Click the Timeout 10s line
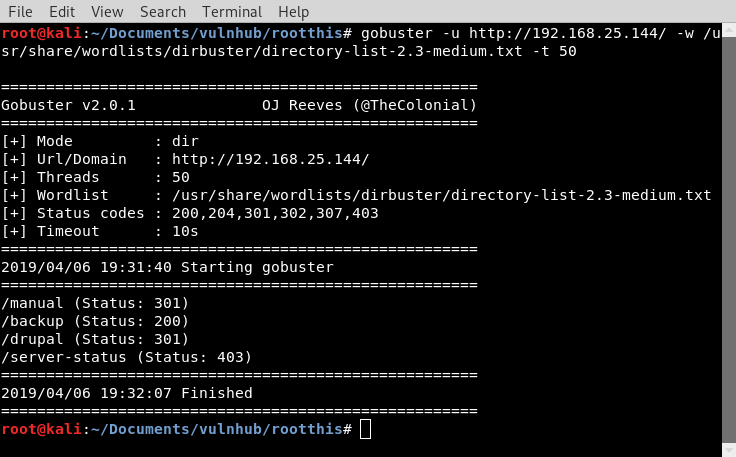 [100, 231]
